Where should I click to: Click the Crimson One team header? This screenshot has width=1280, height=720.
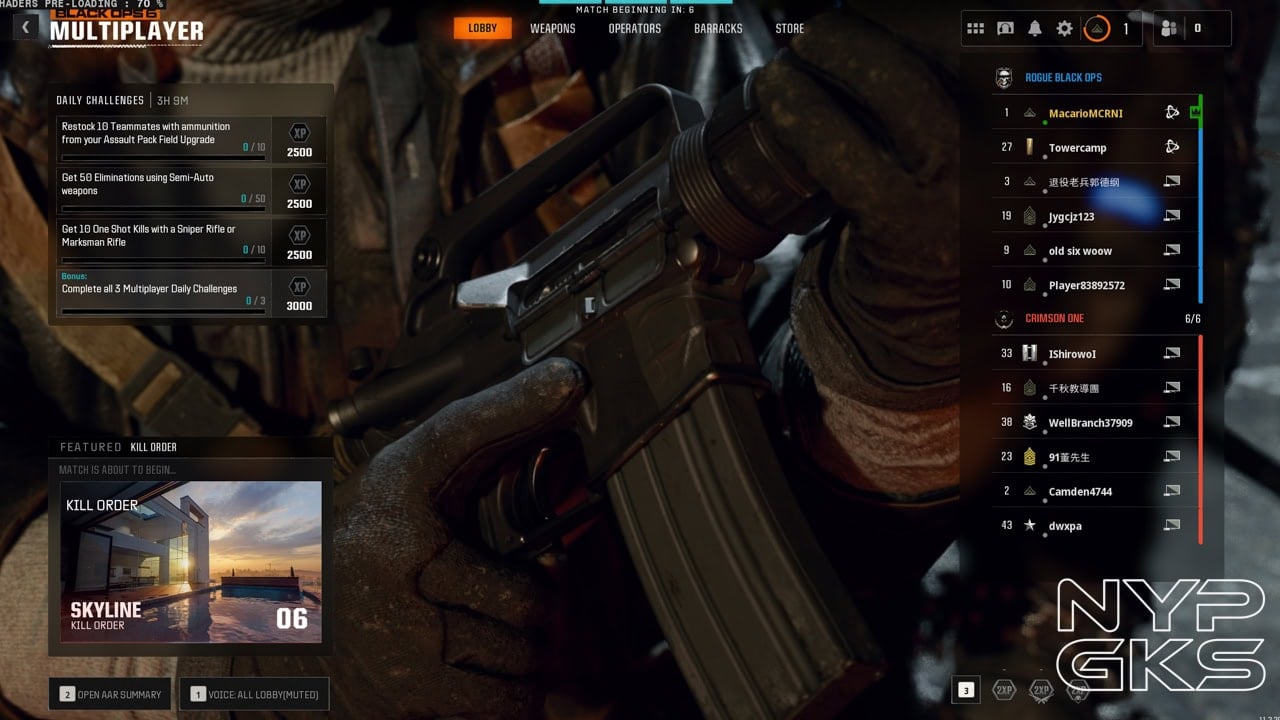(x=1054, y=319)
